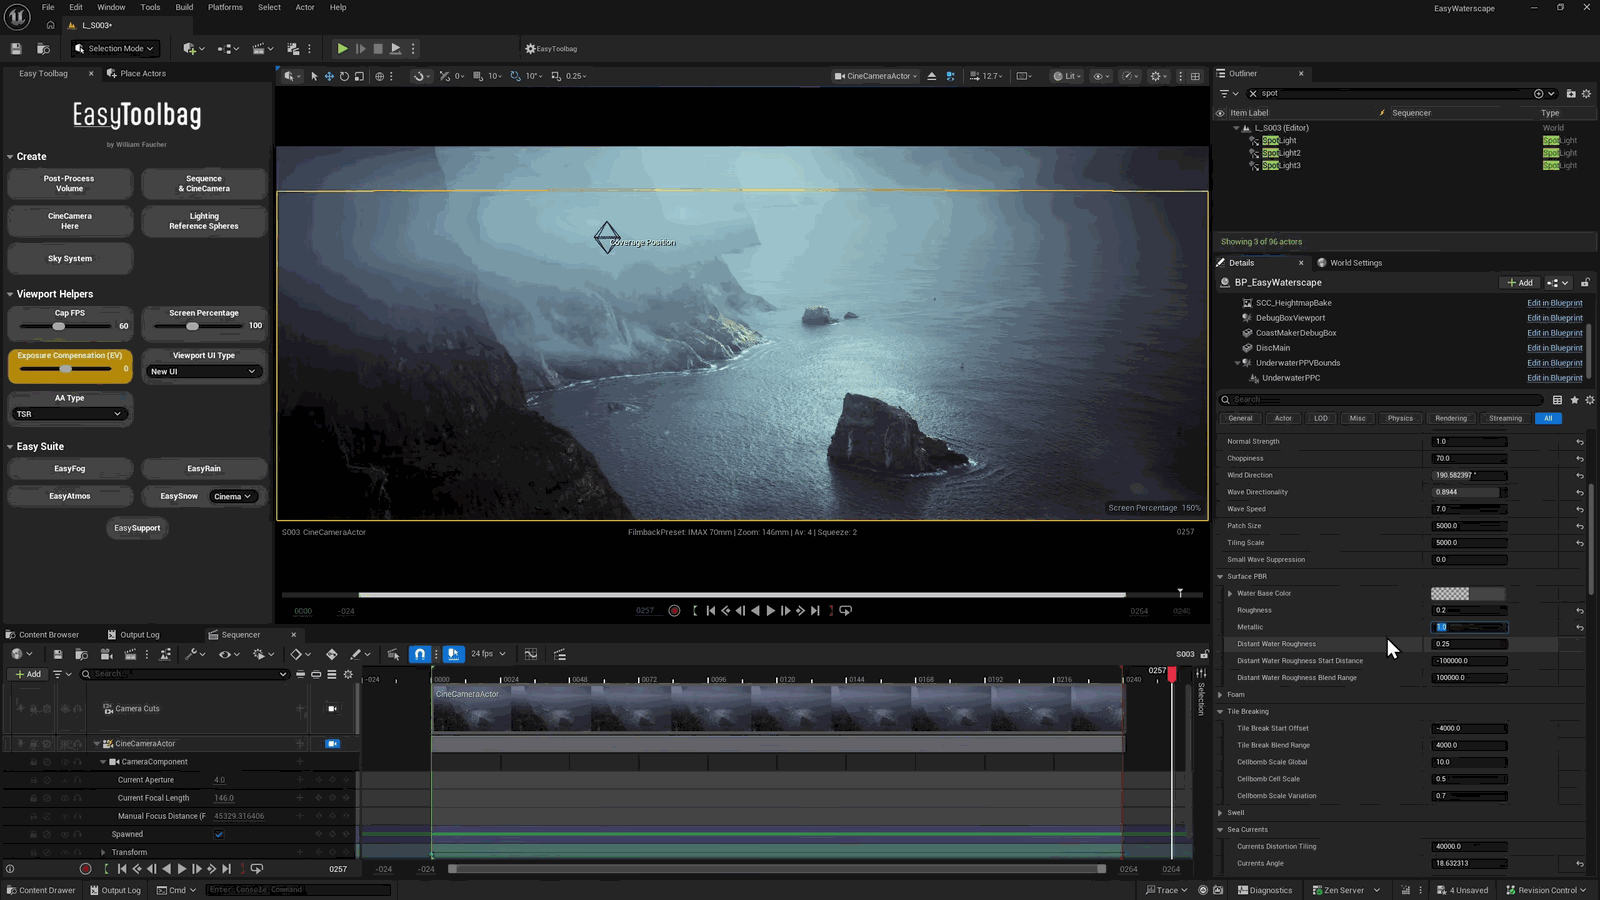
Task: Open the Viewport UI Type dropdown
Action: click(x=203, y=372)
